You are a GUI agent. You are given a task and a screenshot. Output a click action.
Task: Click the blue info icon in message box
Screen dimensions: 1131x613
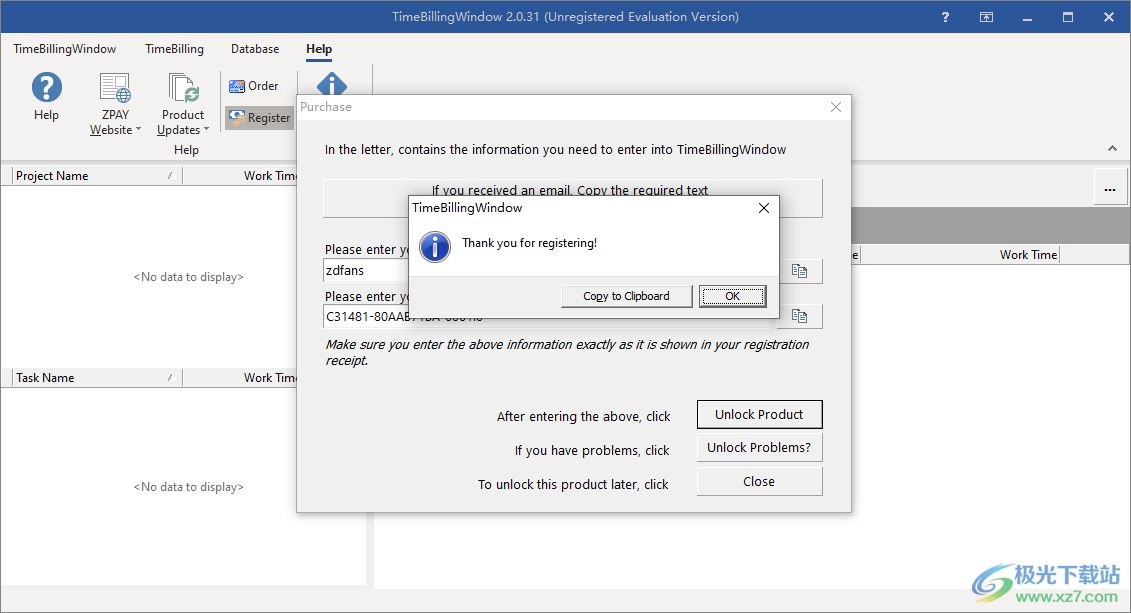click(x=435, y=247)
